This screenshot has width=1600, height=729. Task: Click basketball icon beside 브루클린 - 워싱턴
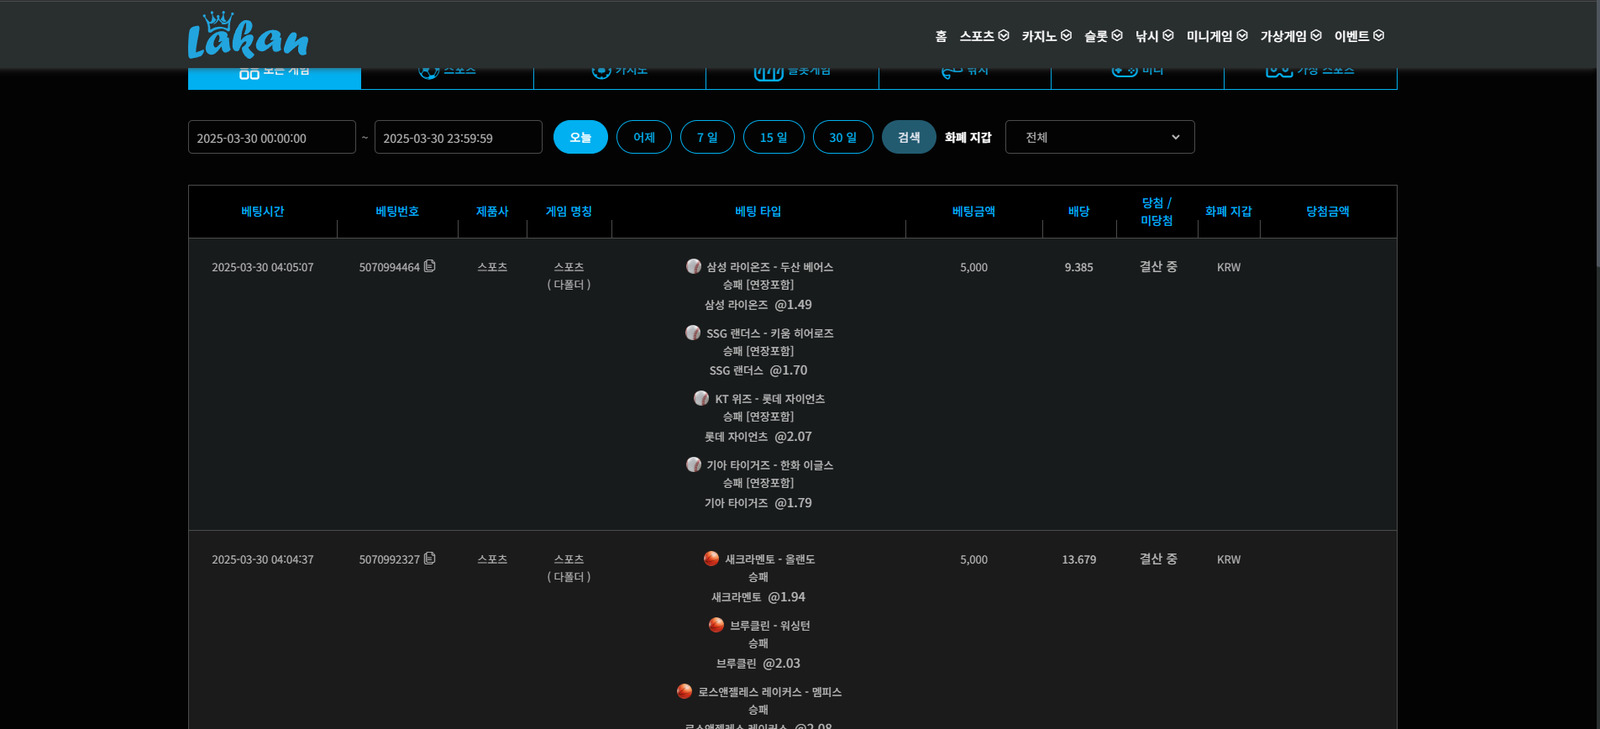click(x=716, y=625)
